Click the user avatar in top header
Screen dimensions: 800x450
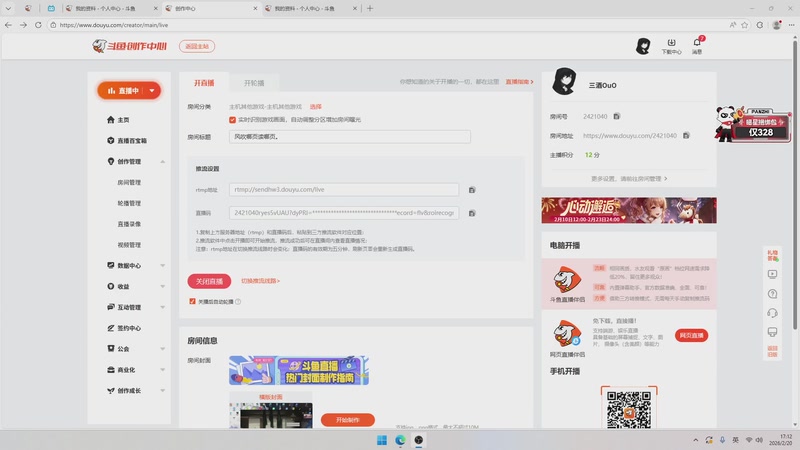point(643,46)
